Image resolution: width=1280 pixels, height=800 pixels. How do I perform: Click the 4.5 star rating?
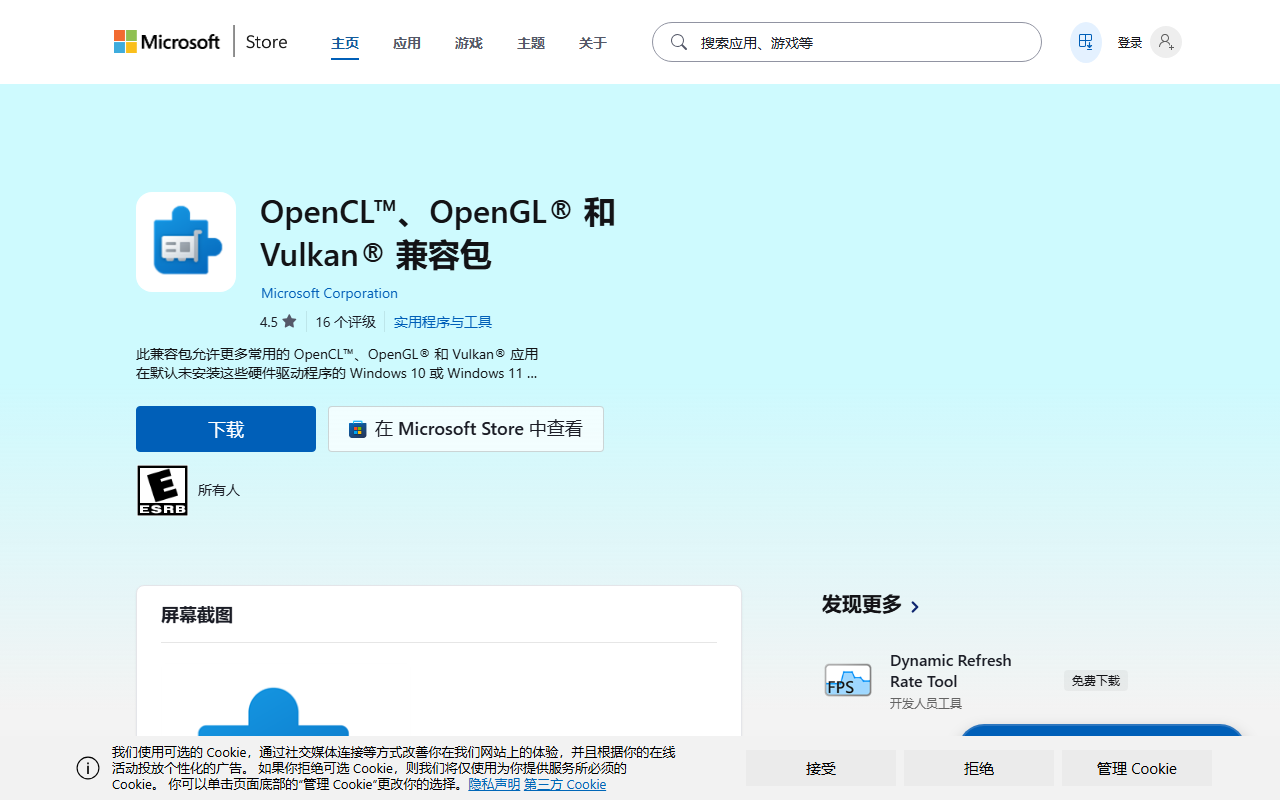[278, 322]
